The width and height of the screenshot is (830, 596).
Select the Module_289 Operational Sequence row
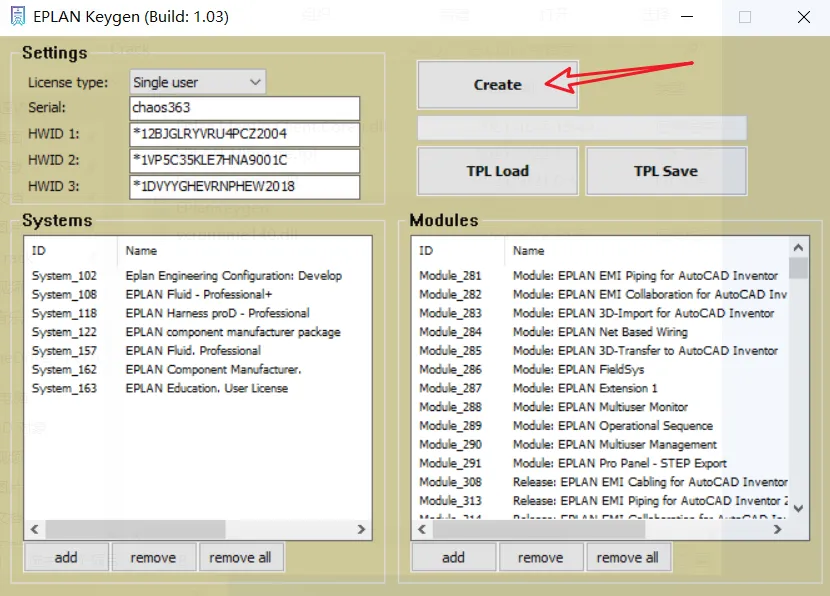(x=600, y=426)
